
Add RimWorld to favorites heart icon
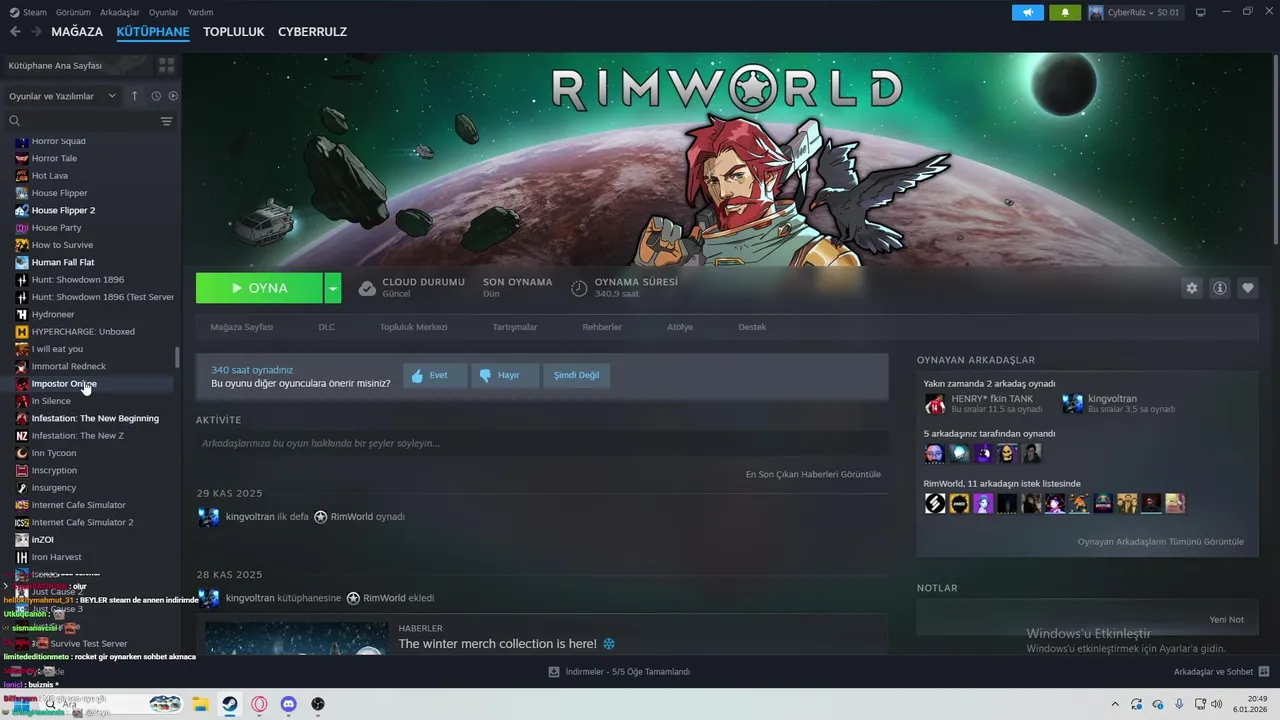pos(1247,288)
